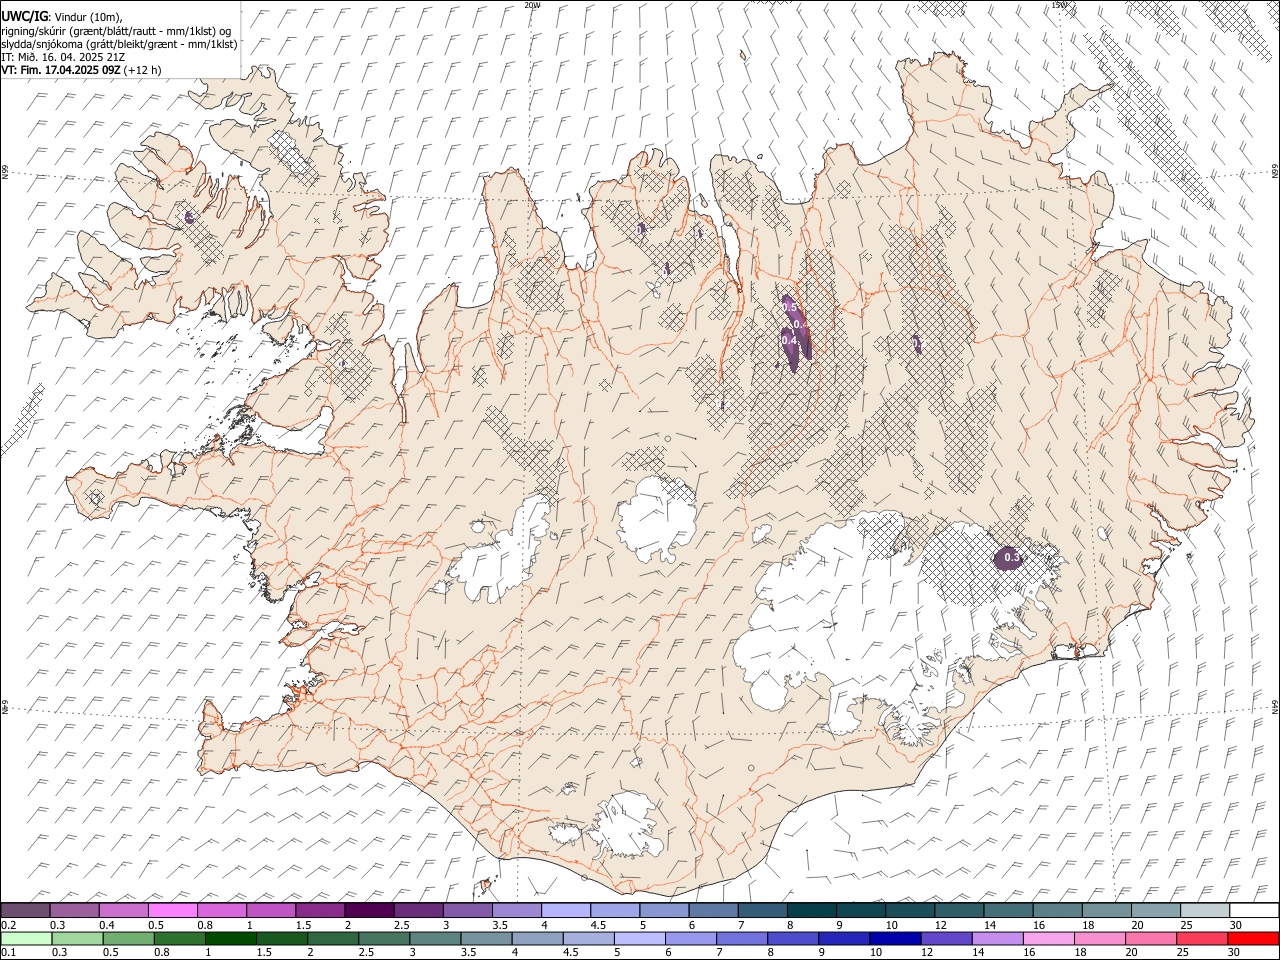Click the 'UWC/IG: Vindur (10m),' title text

click(x=61, y=16)
